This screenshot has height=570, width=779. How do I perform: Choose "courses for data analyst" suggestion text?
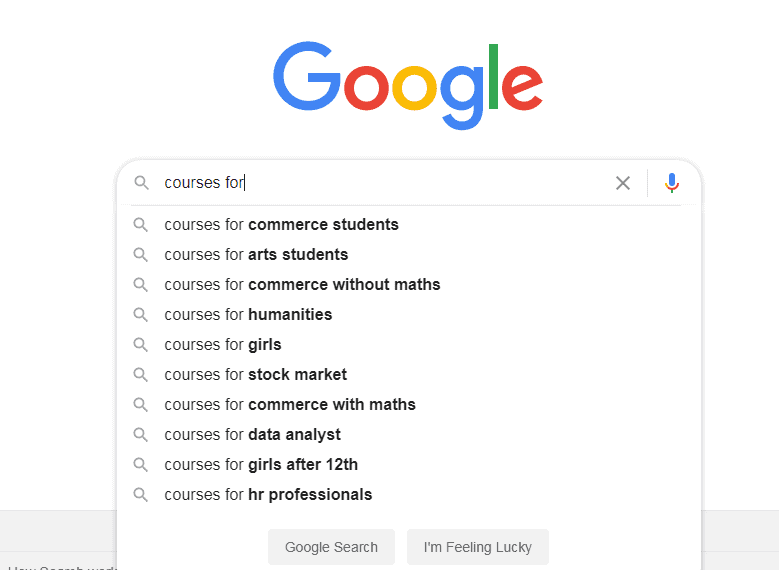[x=252, y=435]
